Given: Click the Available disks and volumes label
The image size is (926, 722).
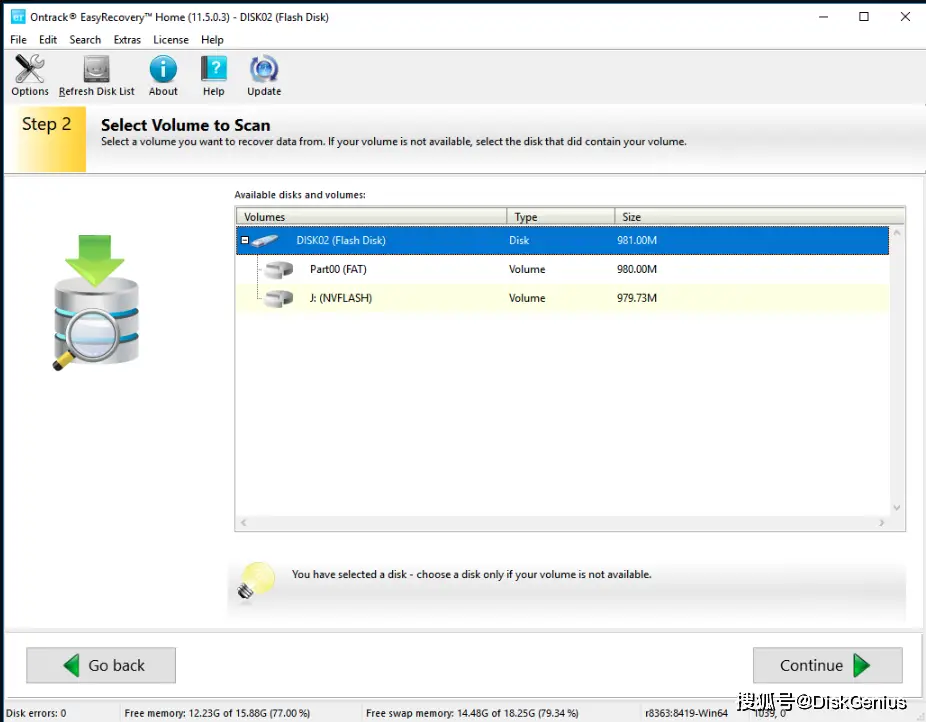Looking at the screenshot, I should click(x=300, y=195).
